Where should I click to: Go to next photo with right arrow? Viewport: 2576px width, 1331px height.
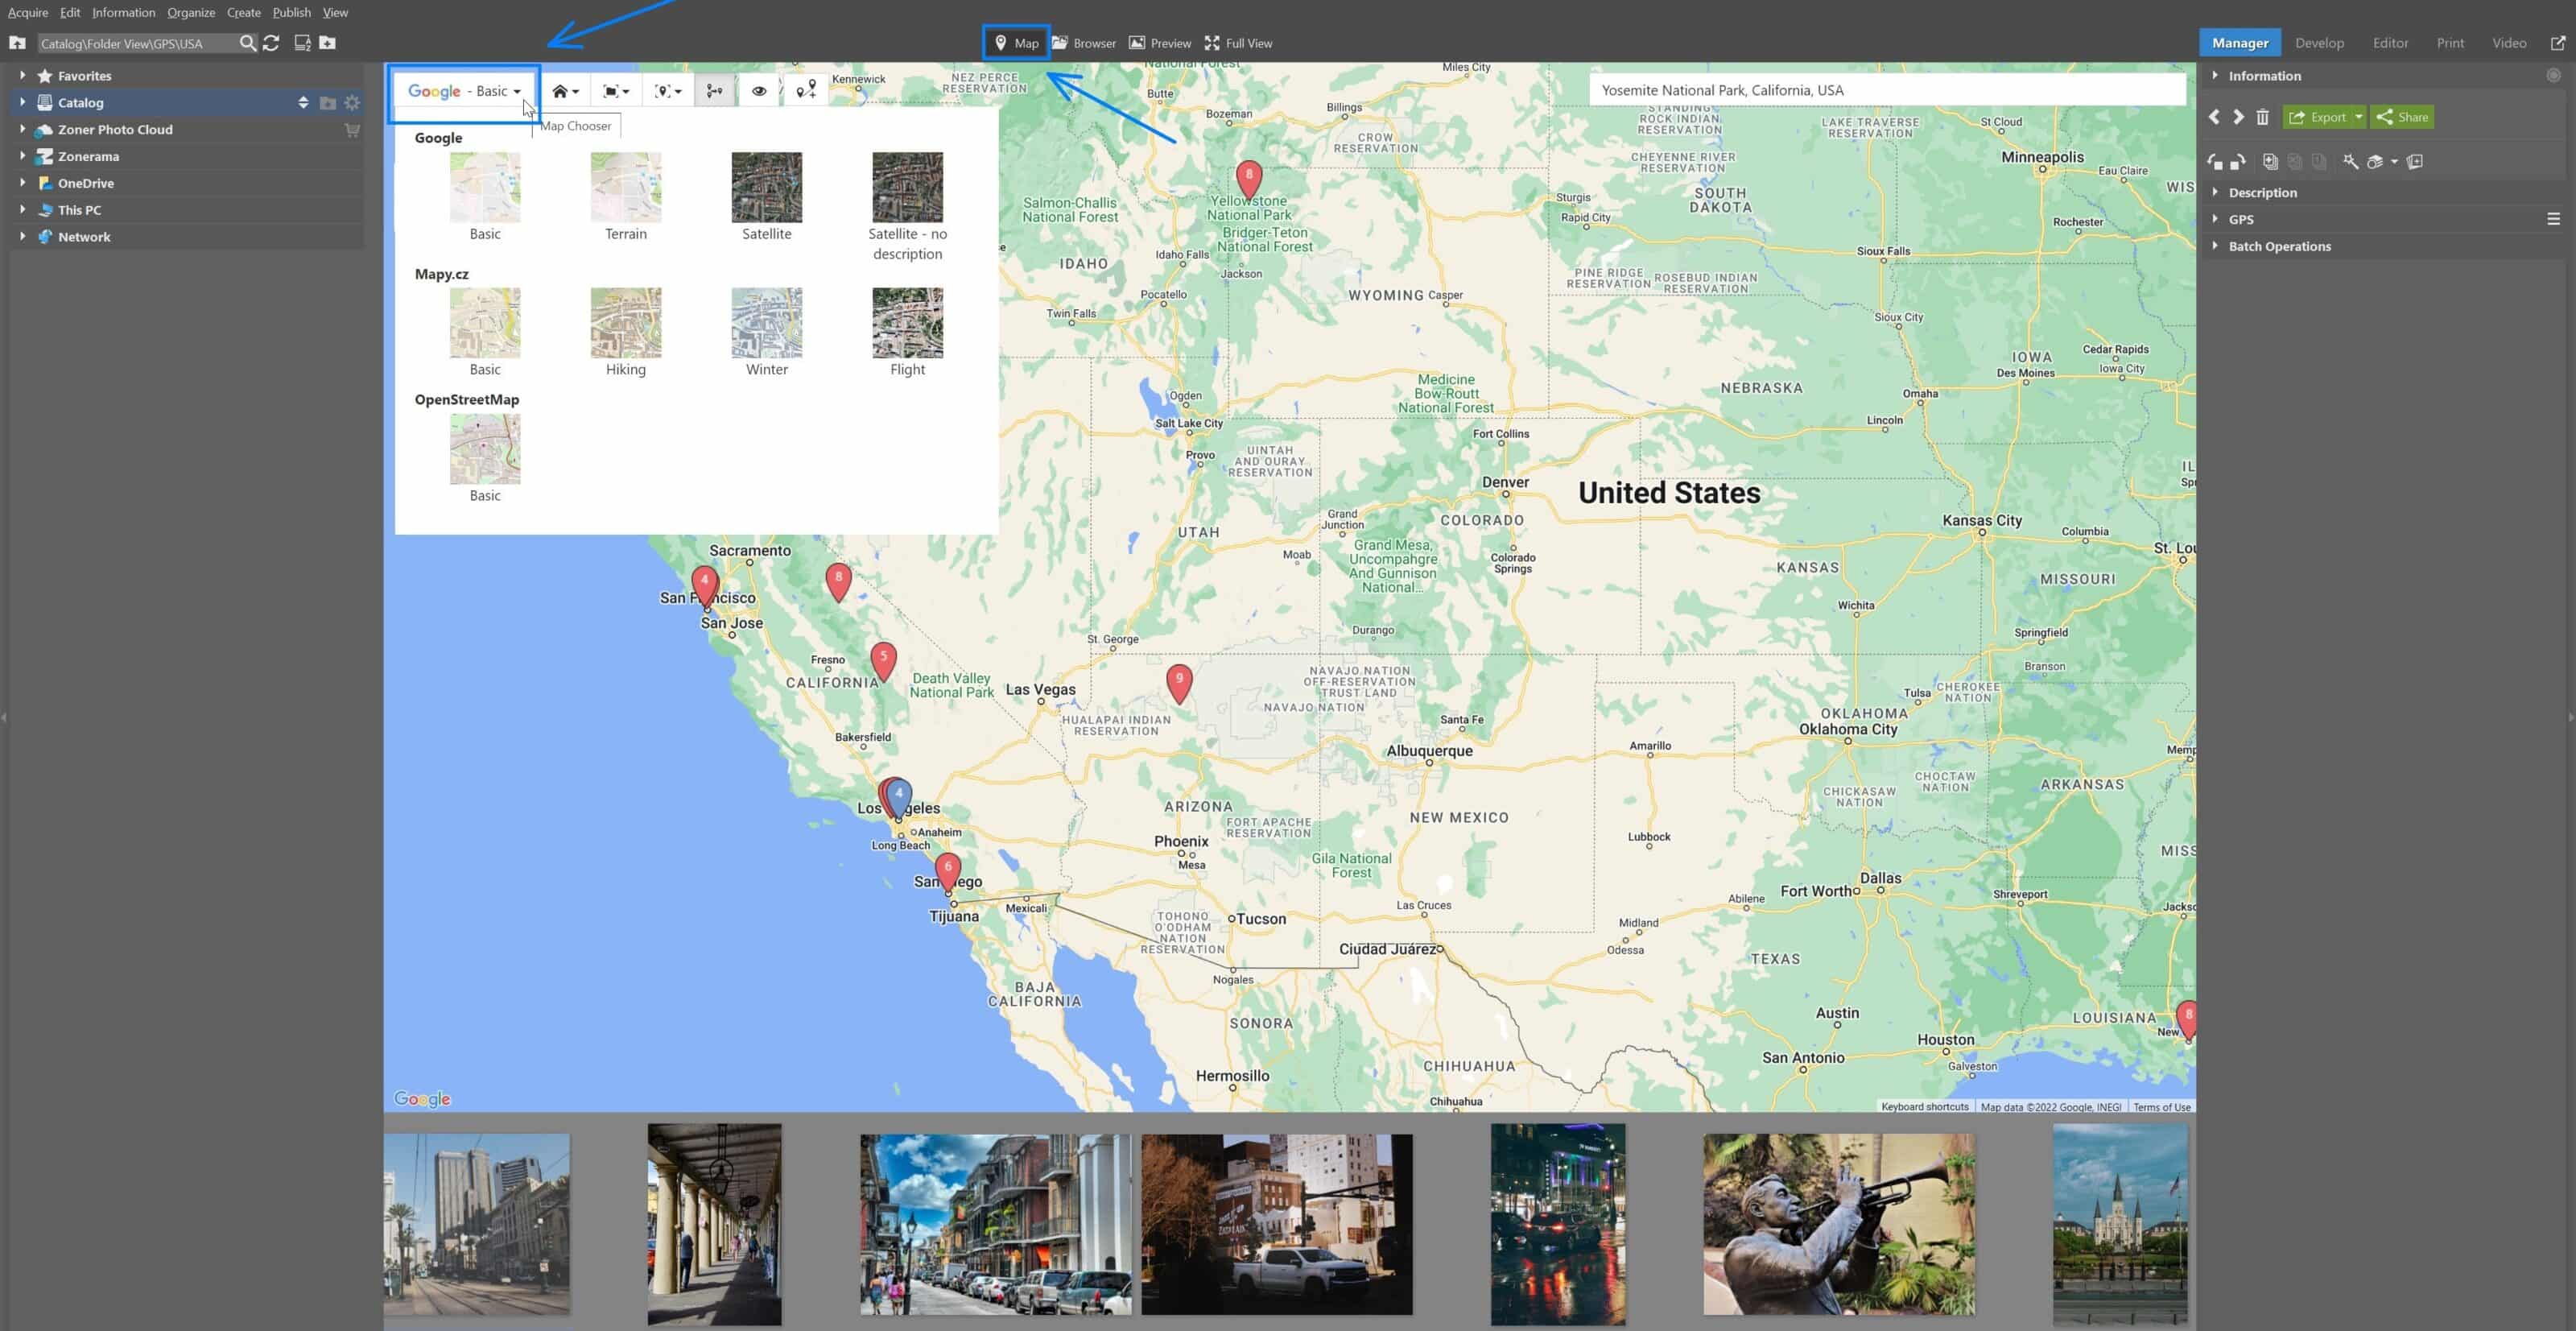pos(2238,117)
